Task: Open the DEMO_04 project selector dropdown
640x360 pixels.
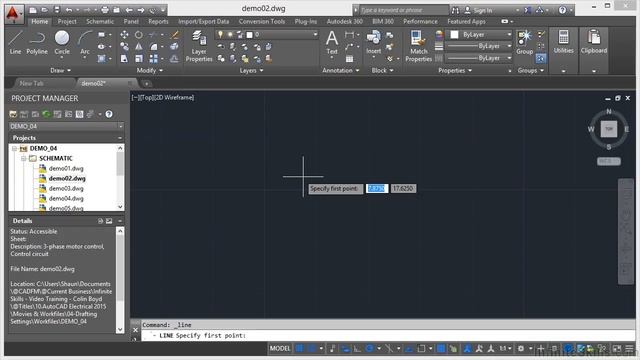Action: 66,127
